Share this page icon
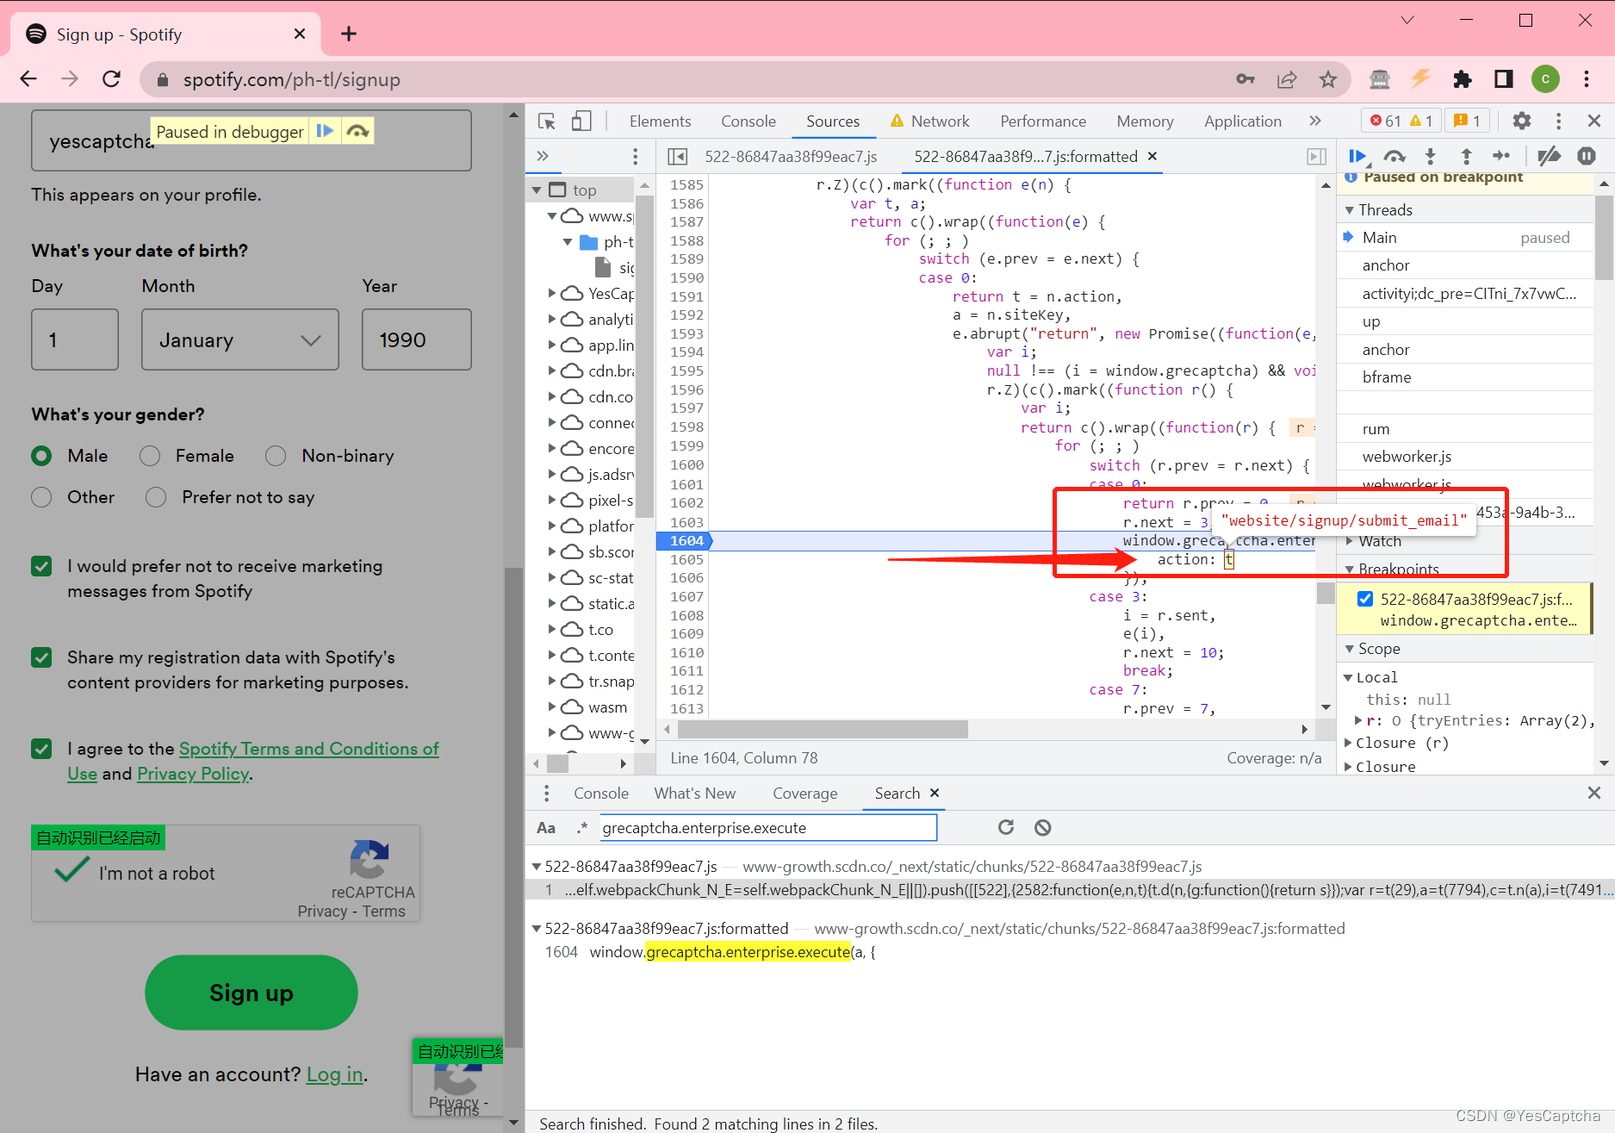This screenshot has width=1615, height=1133. click(1287, 79)
